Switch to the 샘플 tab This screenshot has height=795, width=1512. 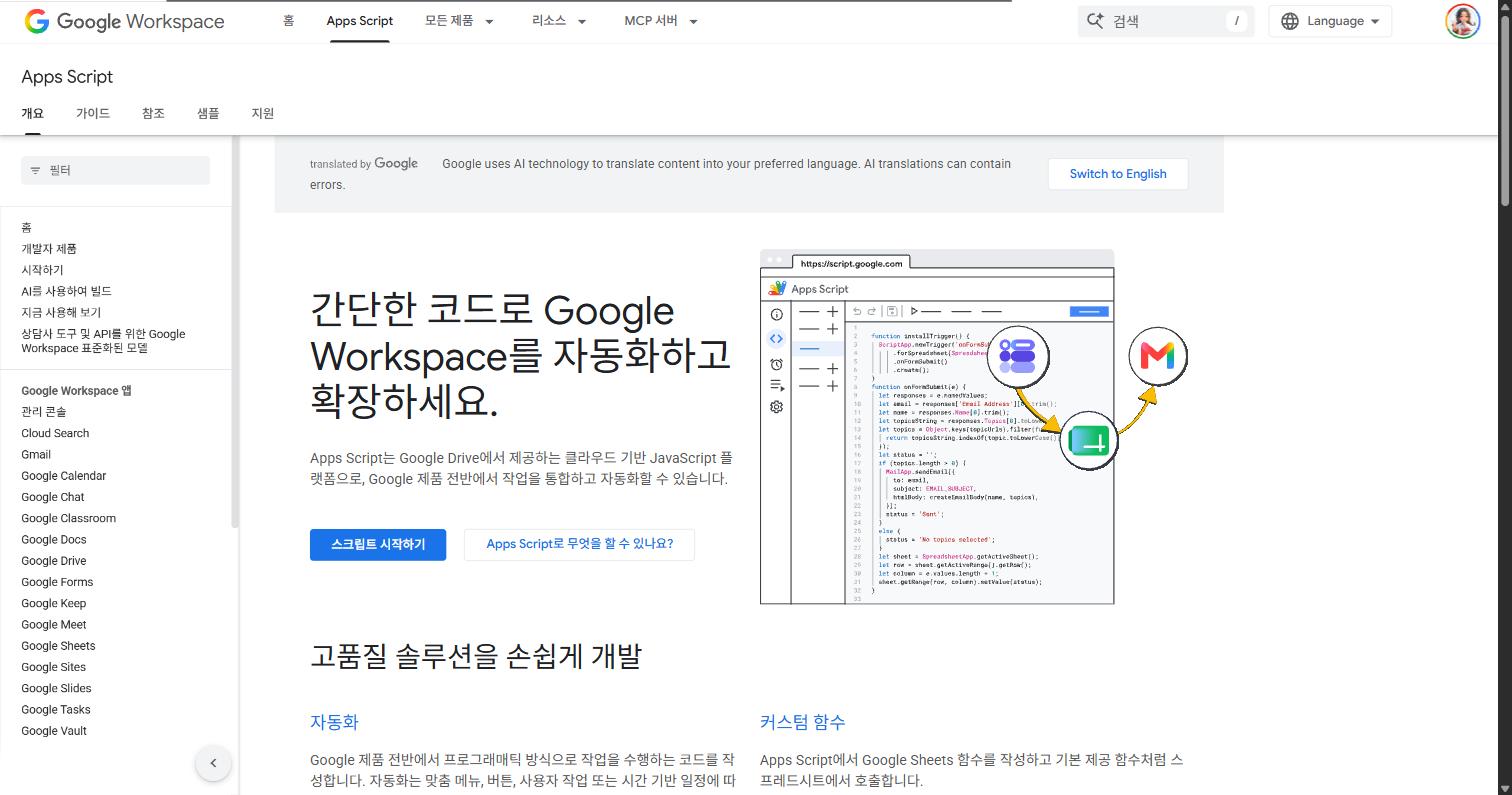click(208, 113)
